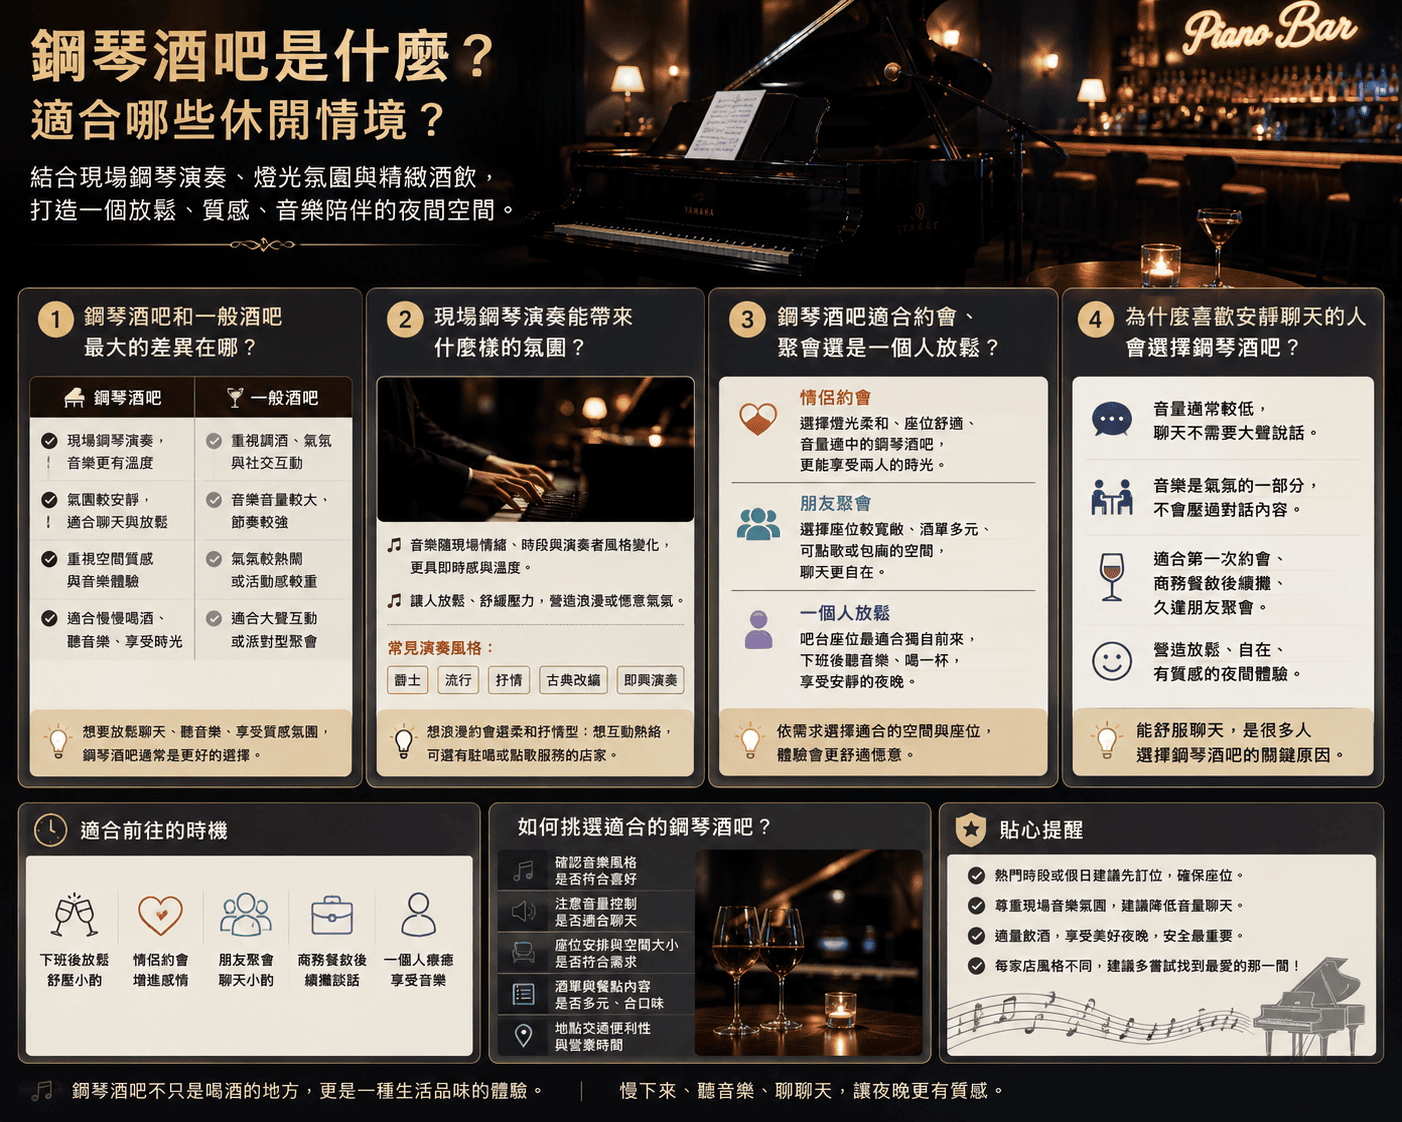Click the checkmark beside 適合慢慢喝酒
The image size is (1402, 1122).
49,618
